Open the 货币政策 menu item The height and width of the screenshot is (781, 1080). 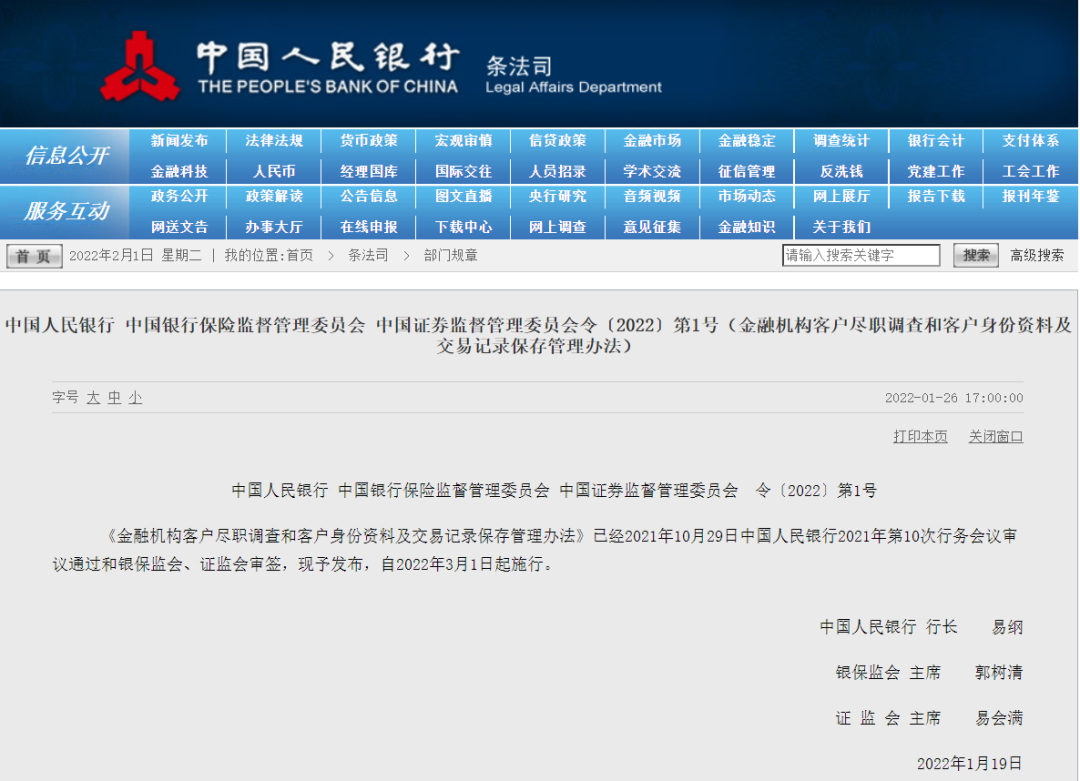tap(368, 140)
